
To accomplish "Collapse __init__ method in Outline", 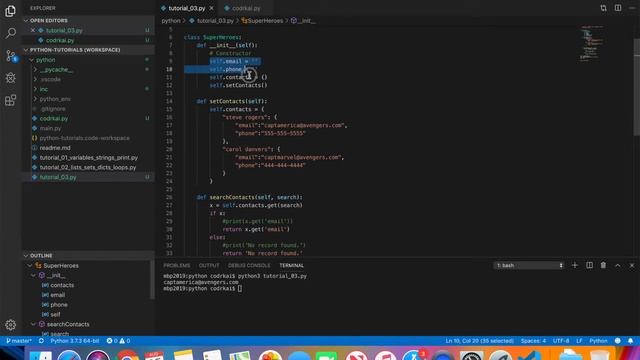I will coord(33,276).
